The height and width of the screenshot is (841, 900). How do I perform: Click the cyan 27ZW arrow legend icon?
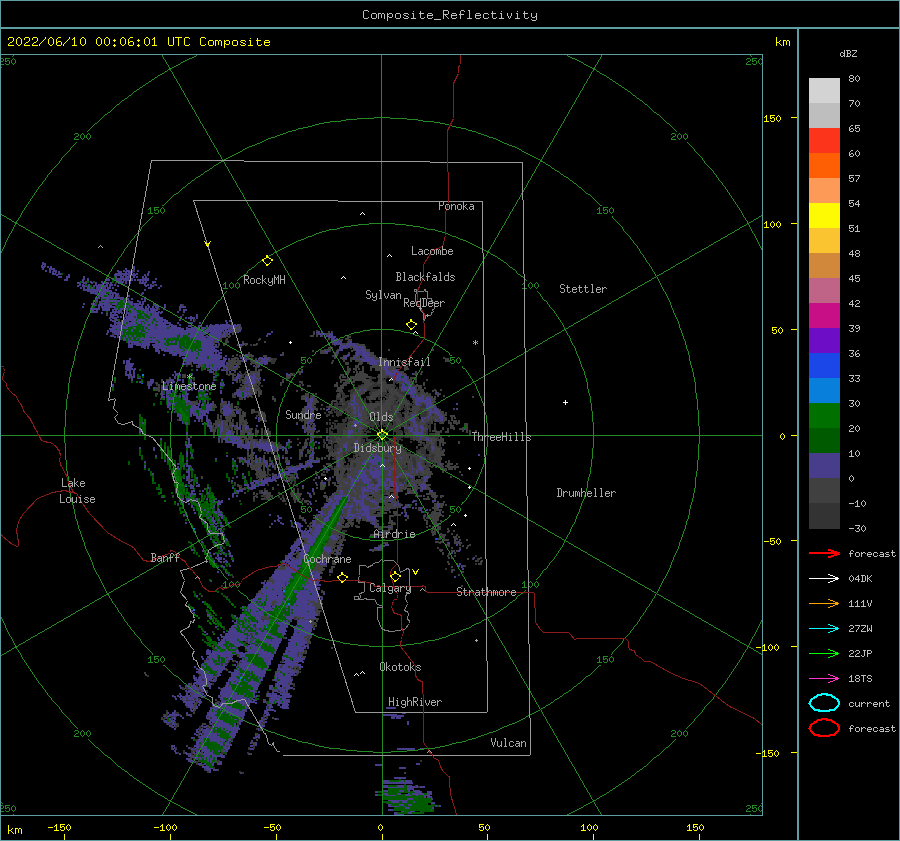824,629
